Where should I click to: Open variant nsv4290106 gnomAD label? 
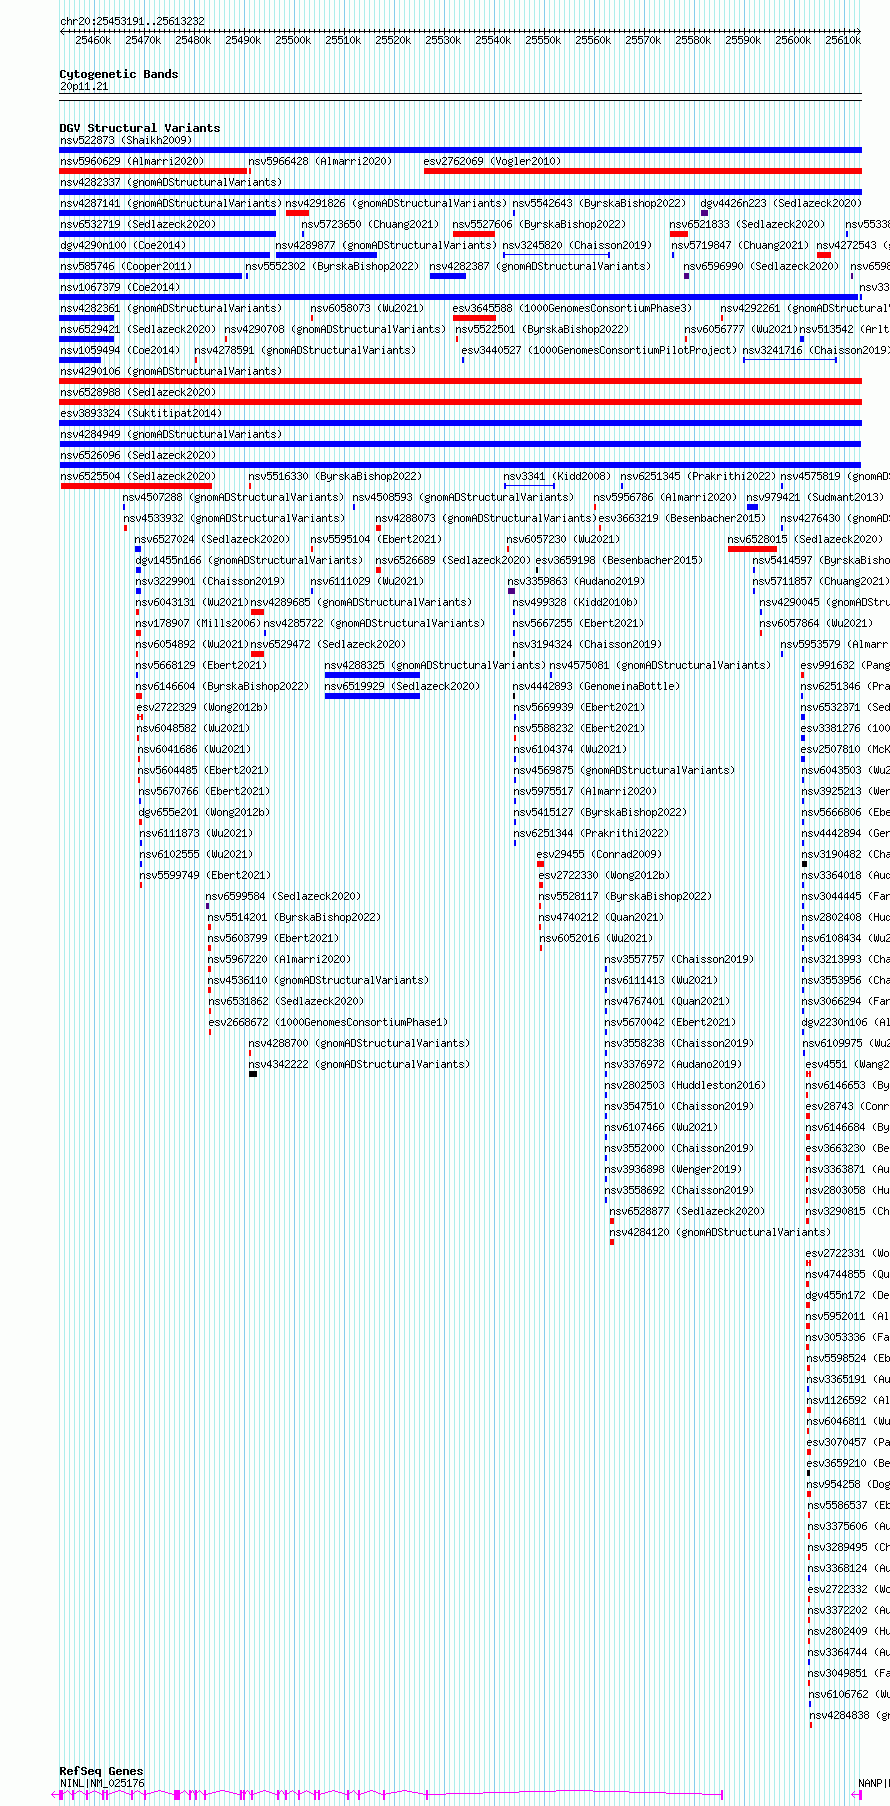(170, 371)
